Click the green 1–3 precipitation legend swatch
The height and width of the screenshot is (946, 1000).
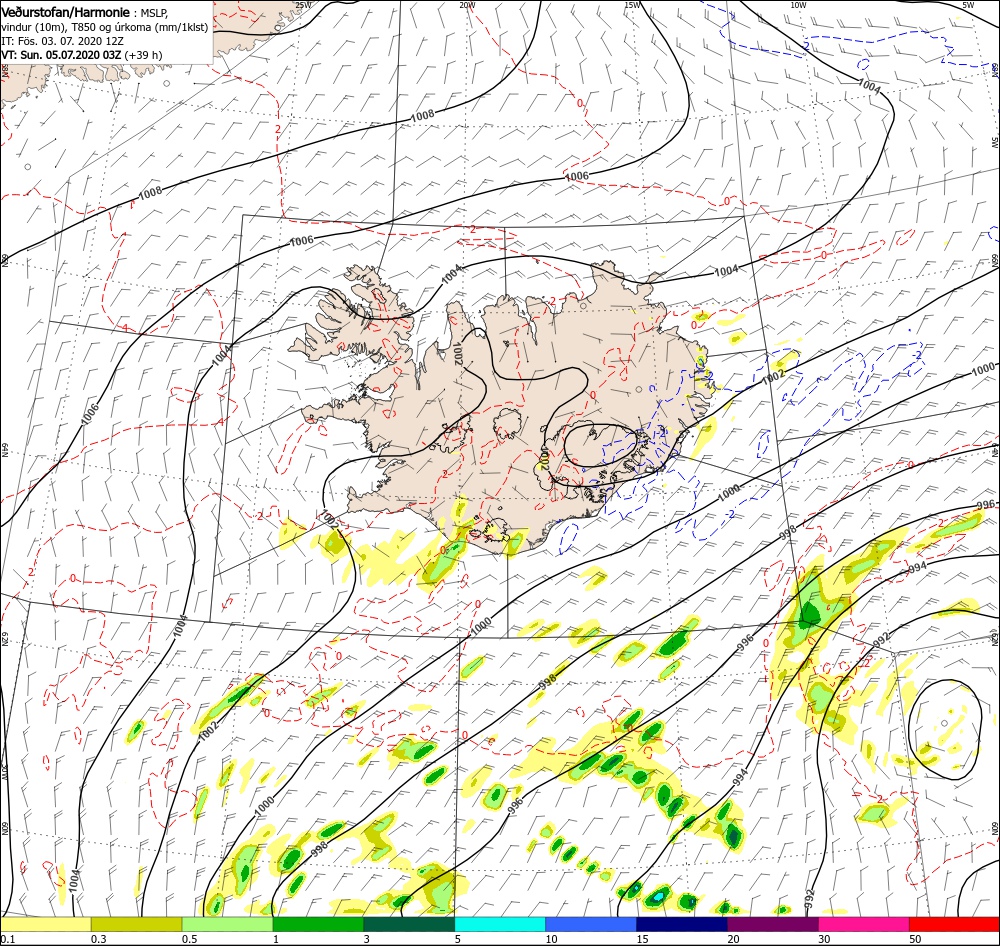click(x=318, y=924)
